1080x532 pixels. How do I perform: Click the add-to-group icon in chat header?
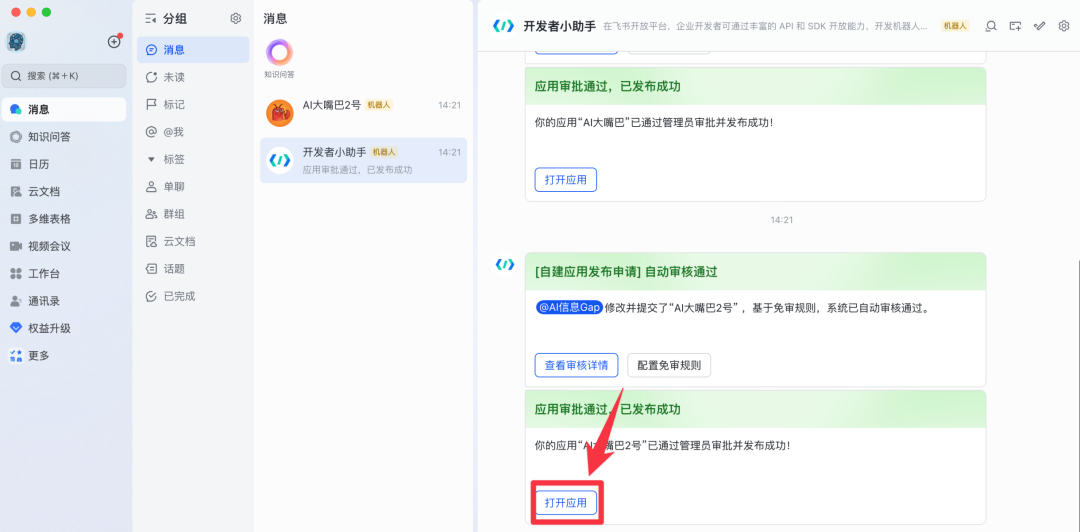(x=1015, y=26)
